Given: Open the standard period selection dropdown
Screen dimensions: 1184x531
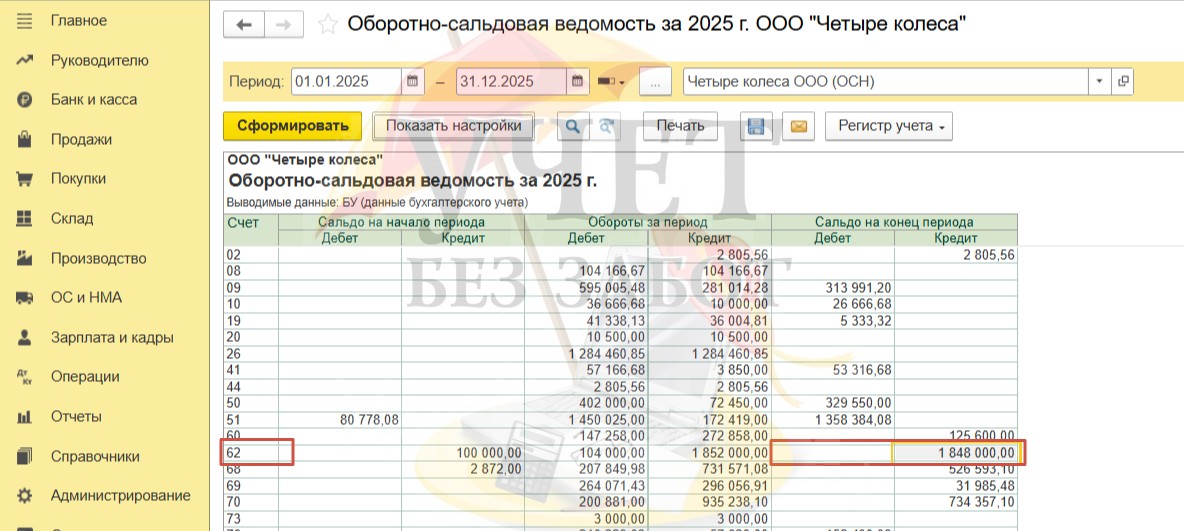Looking at the screenshot, I should tap(611, 82).
